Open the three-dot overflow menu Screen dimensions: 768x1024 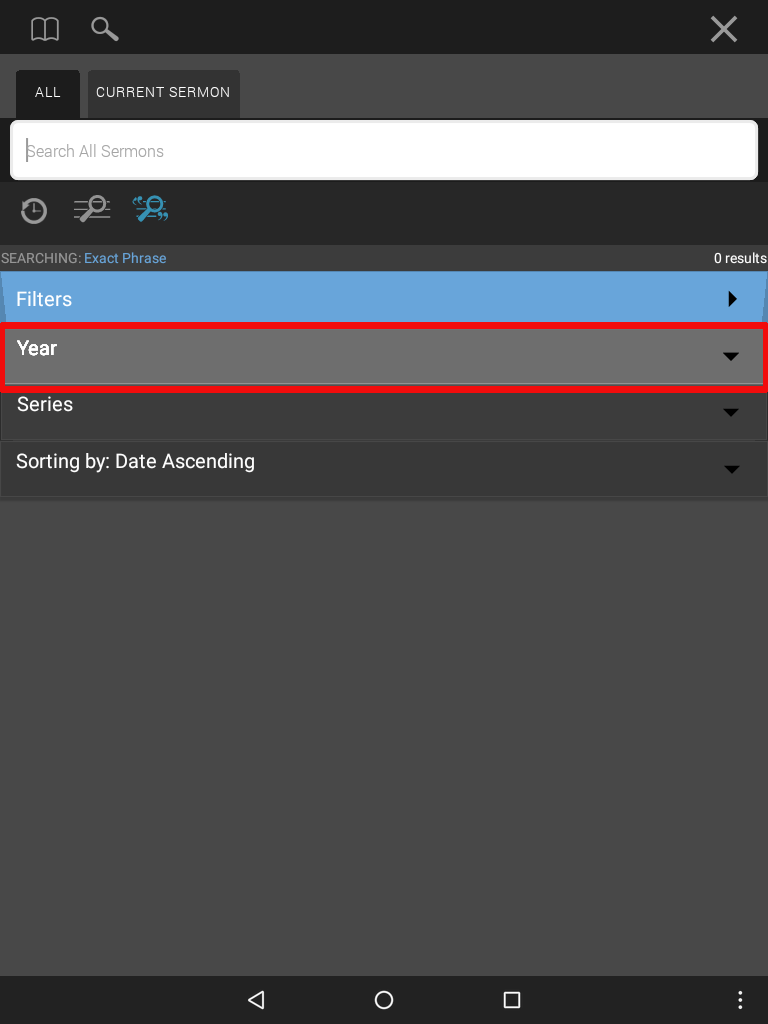point(740,1000)
